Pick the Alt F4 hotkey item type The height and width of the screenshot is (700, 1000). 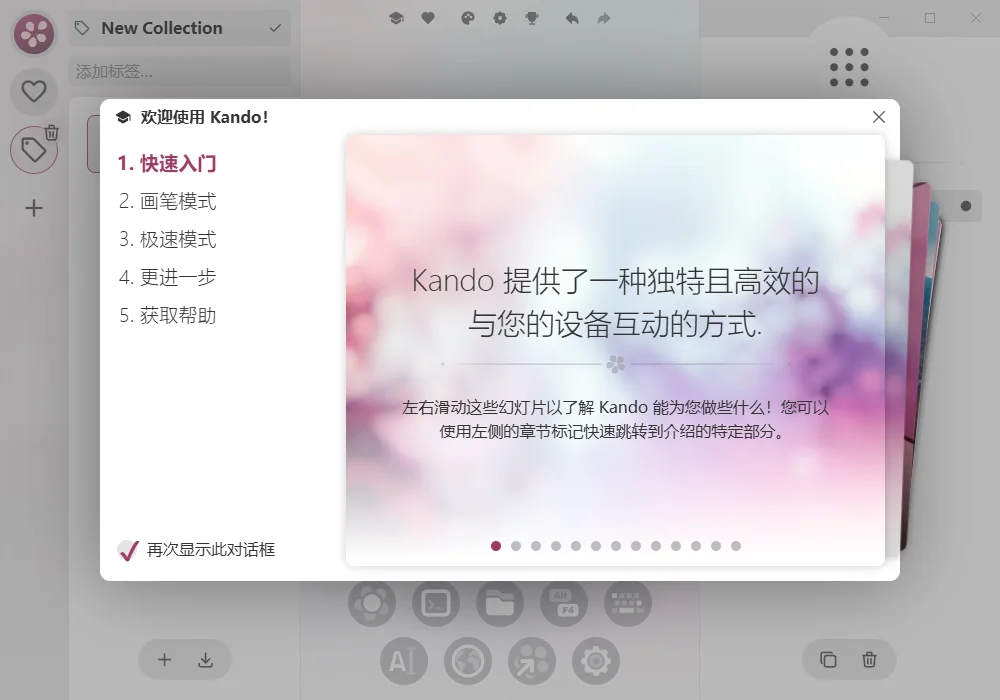564,602
